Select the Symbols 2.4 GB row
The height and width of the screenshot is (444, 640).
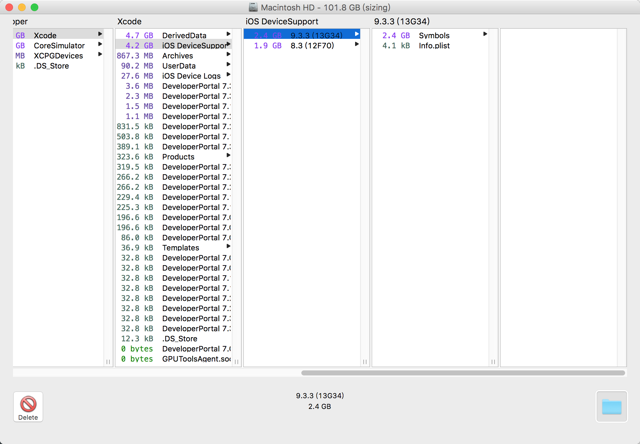[430, 35]
